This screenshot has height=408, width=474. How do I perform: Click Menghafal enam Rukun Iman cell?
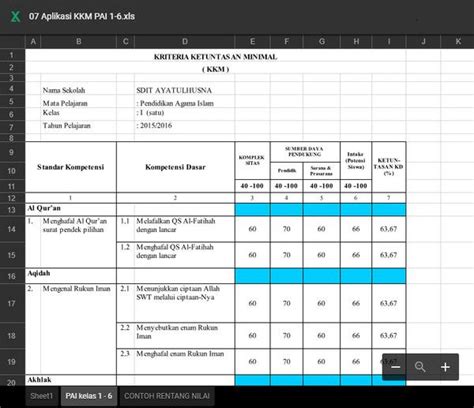(180, 354)
